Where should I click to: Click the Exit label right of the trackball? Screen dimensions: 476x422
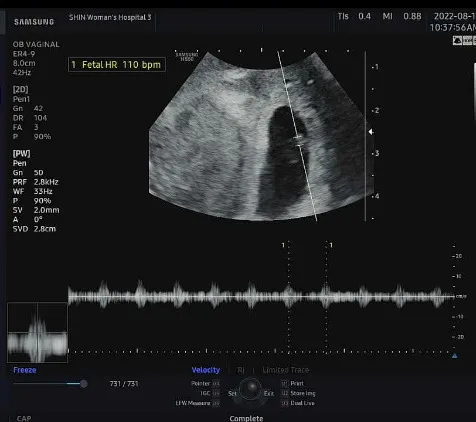(x=269, y=393)
